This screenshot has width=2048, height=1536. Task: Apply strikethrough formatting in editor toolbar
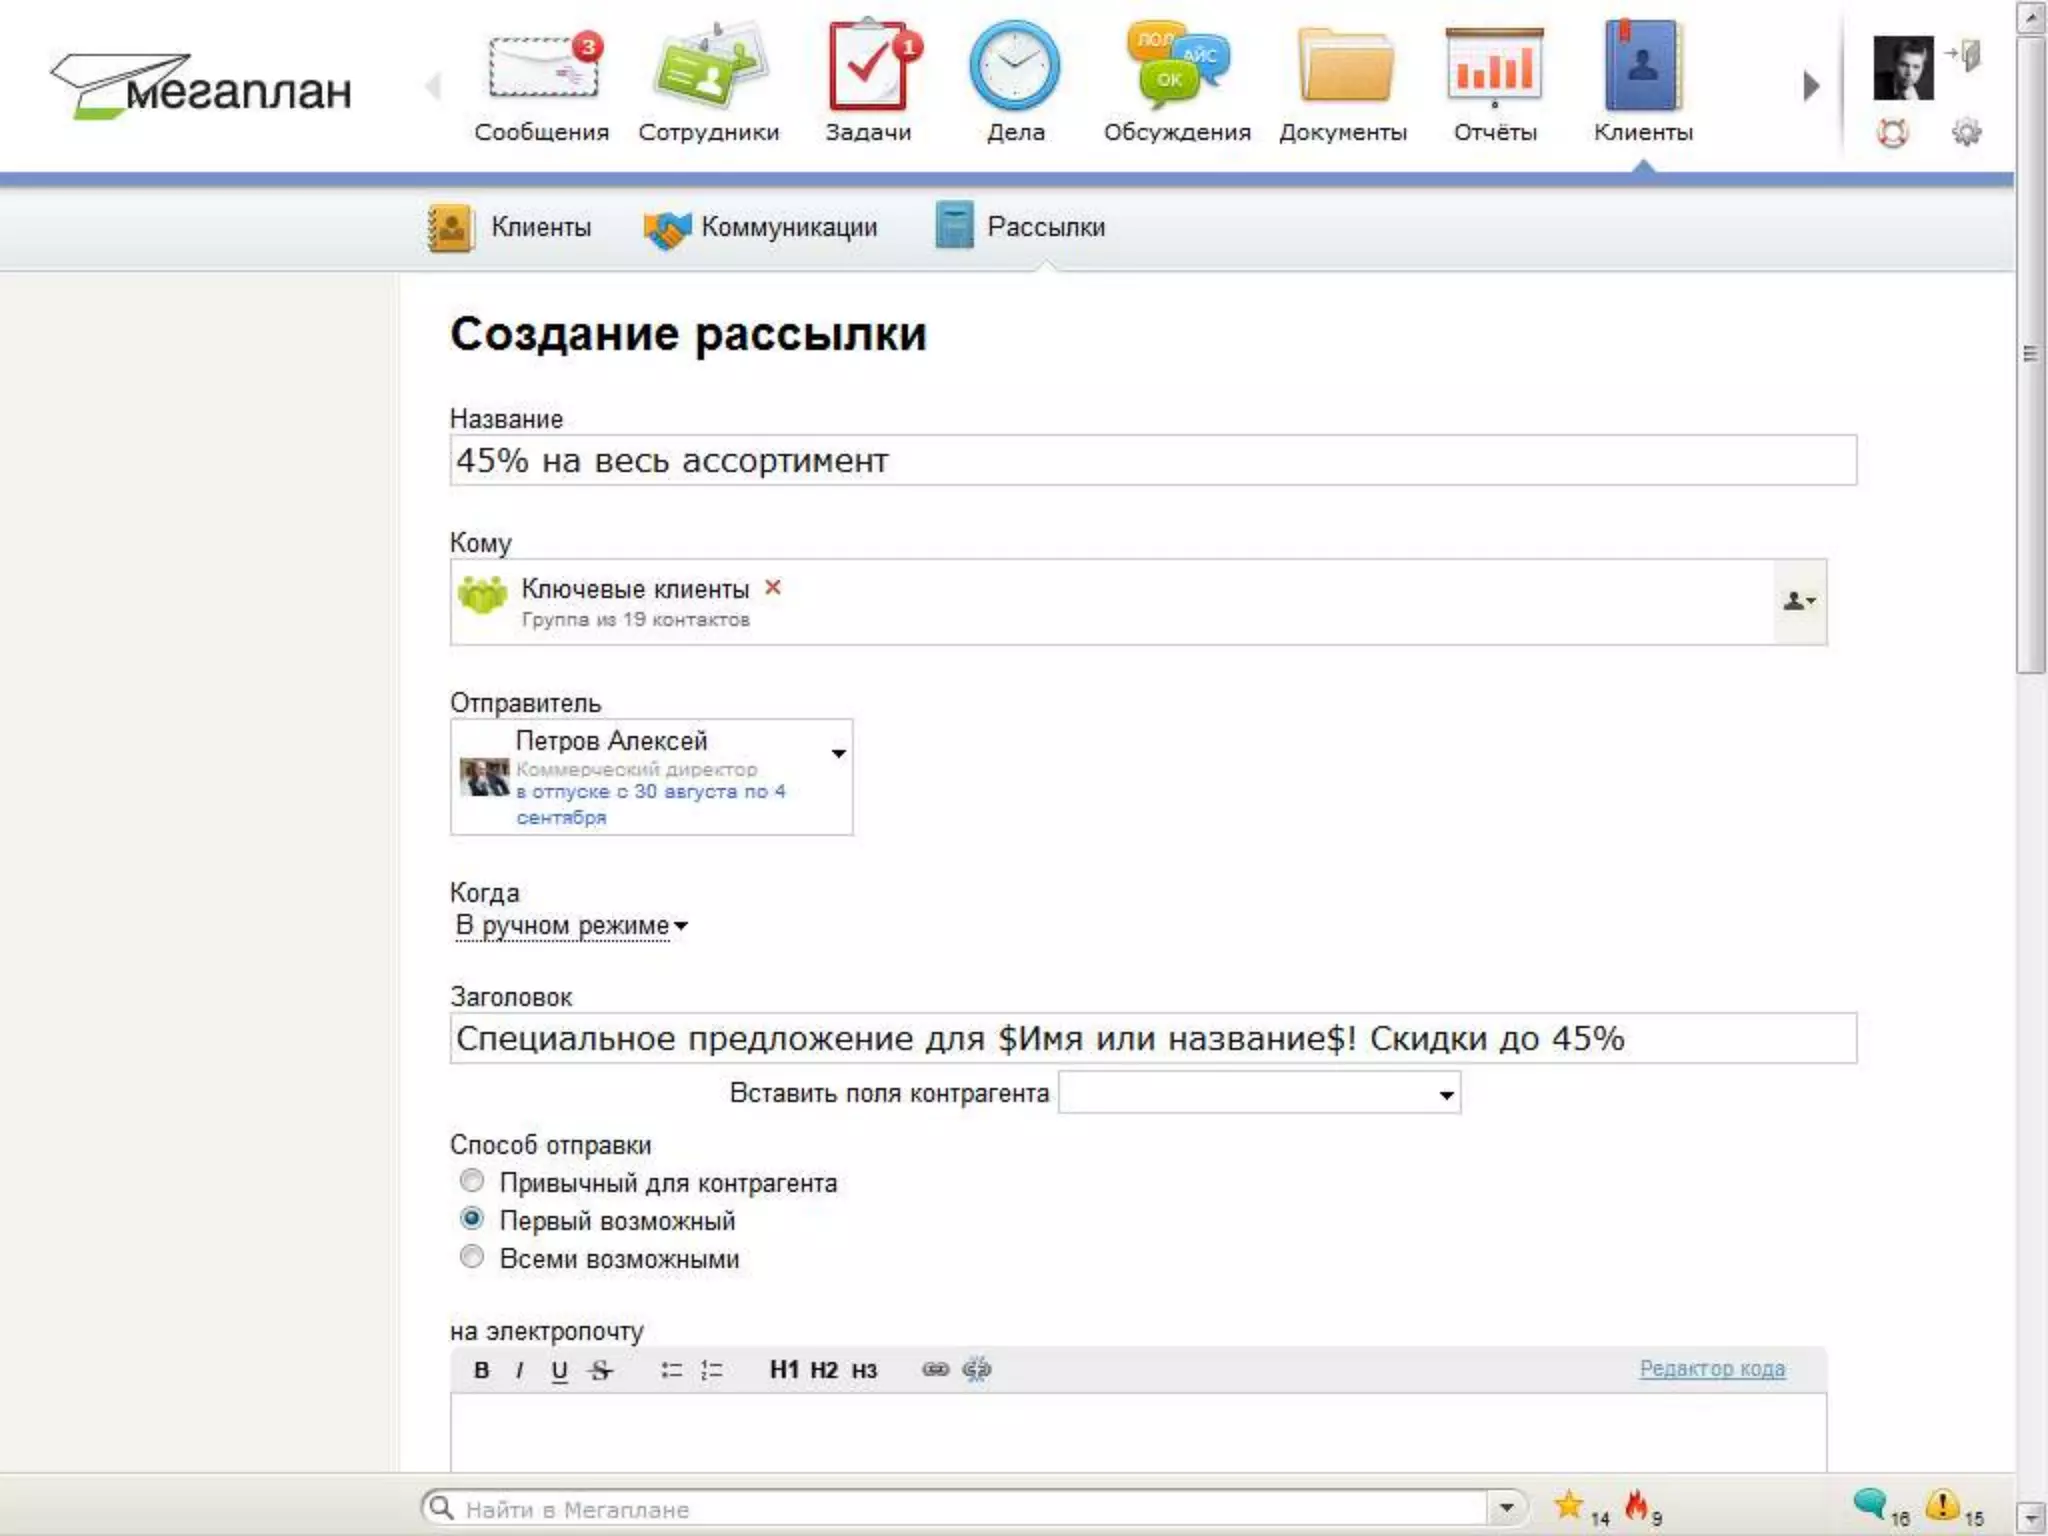(600, 1370)
